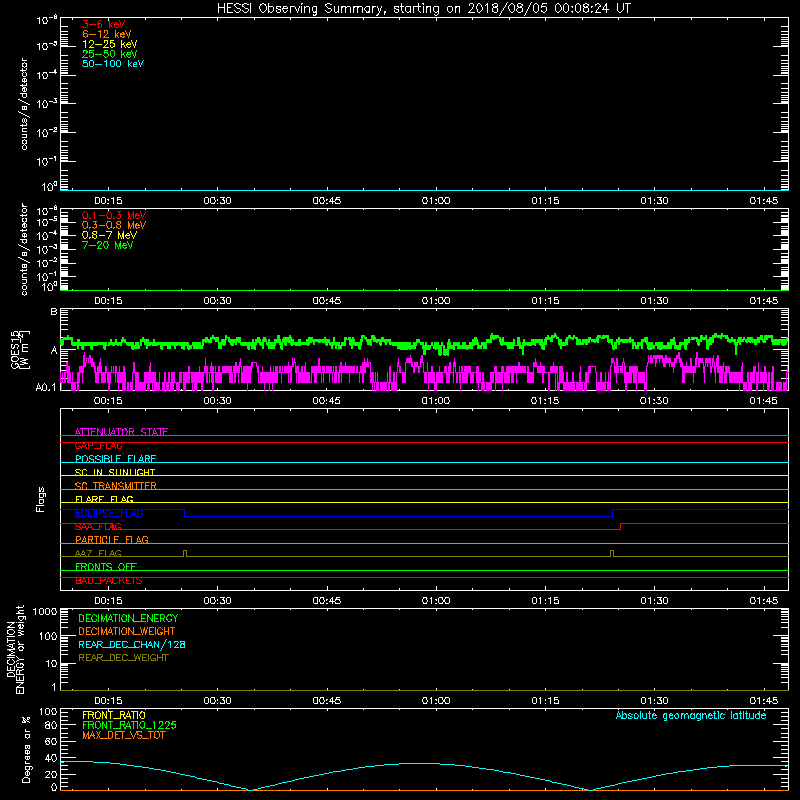Pick the AAZ_FLAG label

98,553
